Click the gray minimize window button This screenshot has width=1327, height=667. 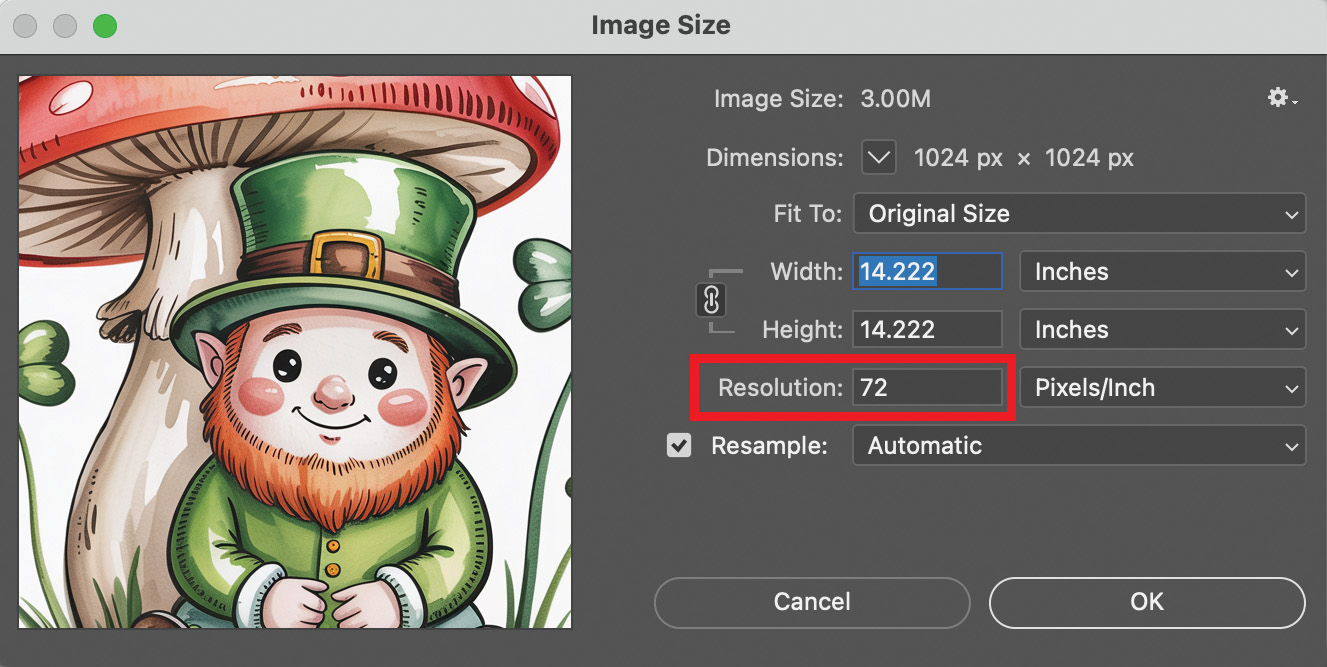(x=65, y=26)
